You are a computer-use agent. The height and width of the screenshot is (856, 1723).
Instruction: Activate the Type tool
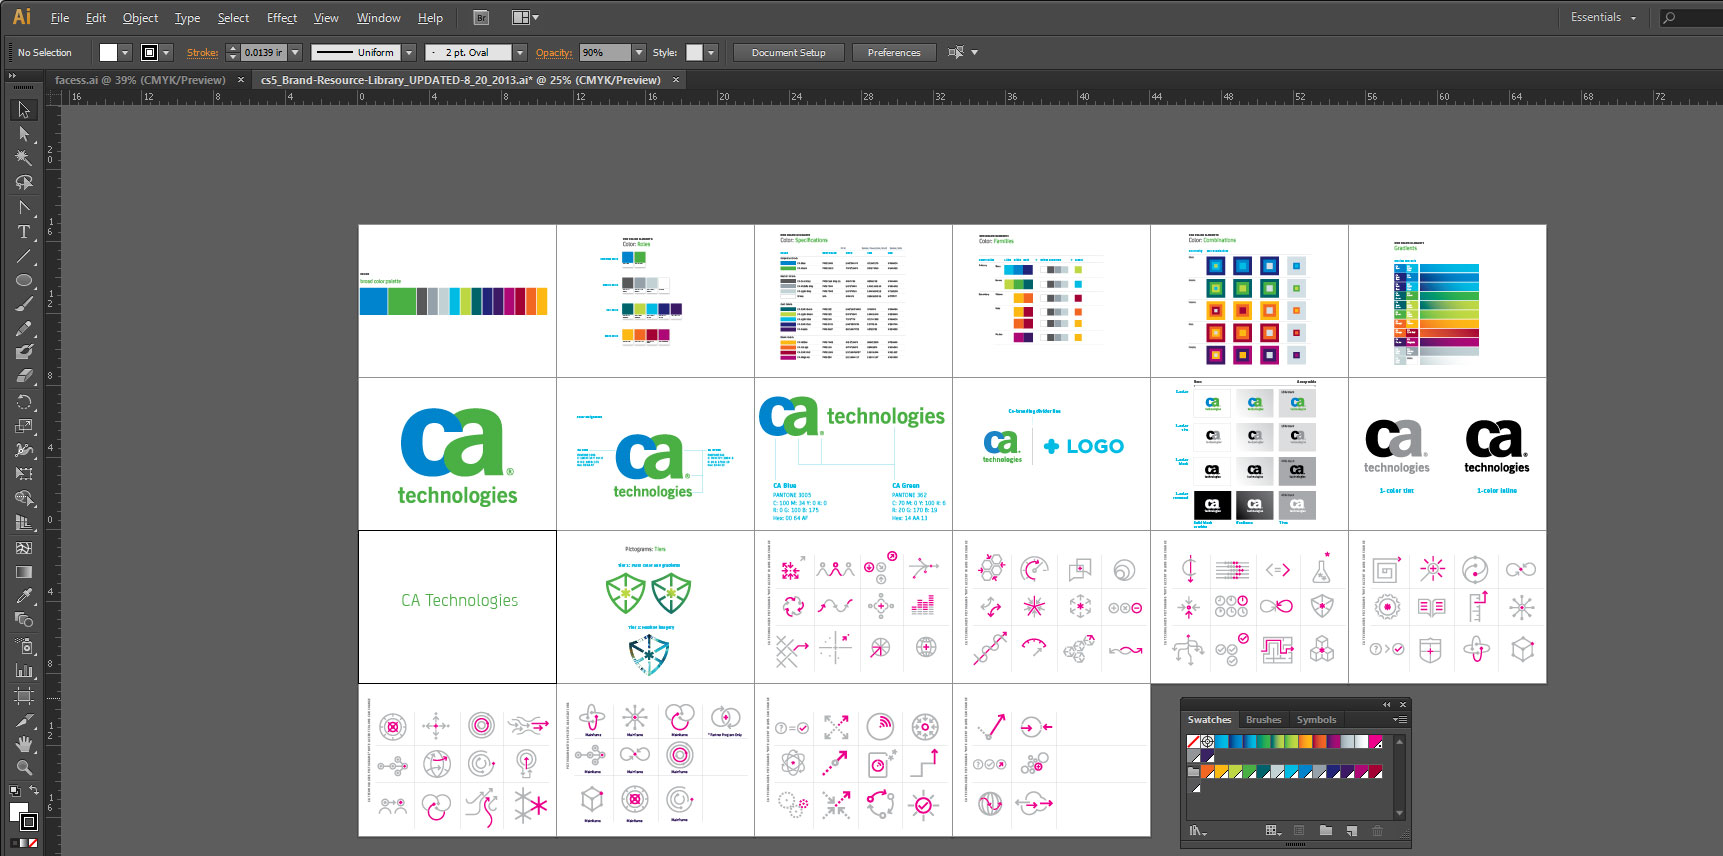tap(24, 231)
